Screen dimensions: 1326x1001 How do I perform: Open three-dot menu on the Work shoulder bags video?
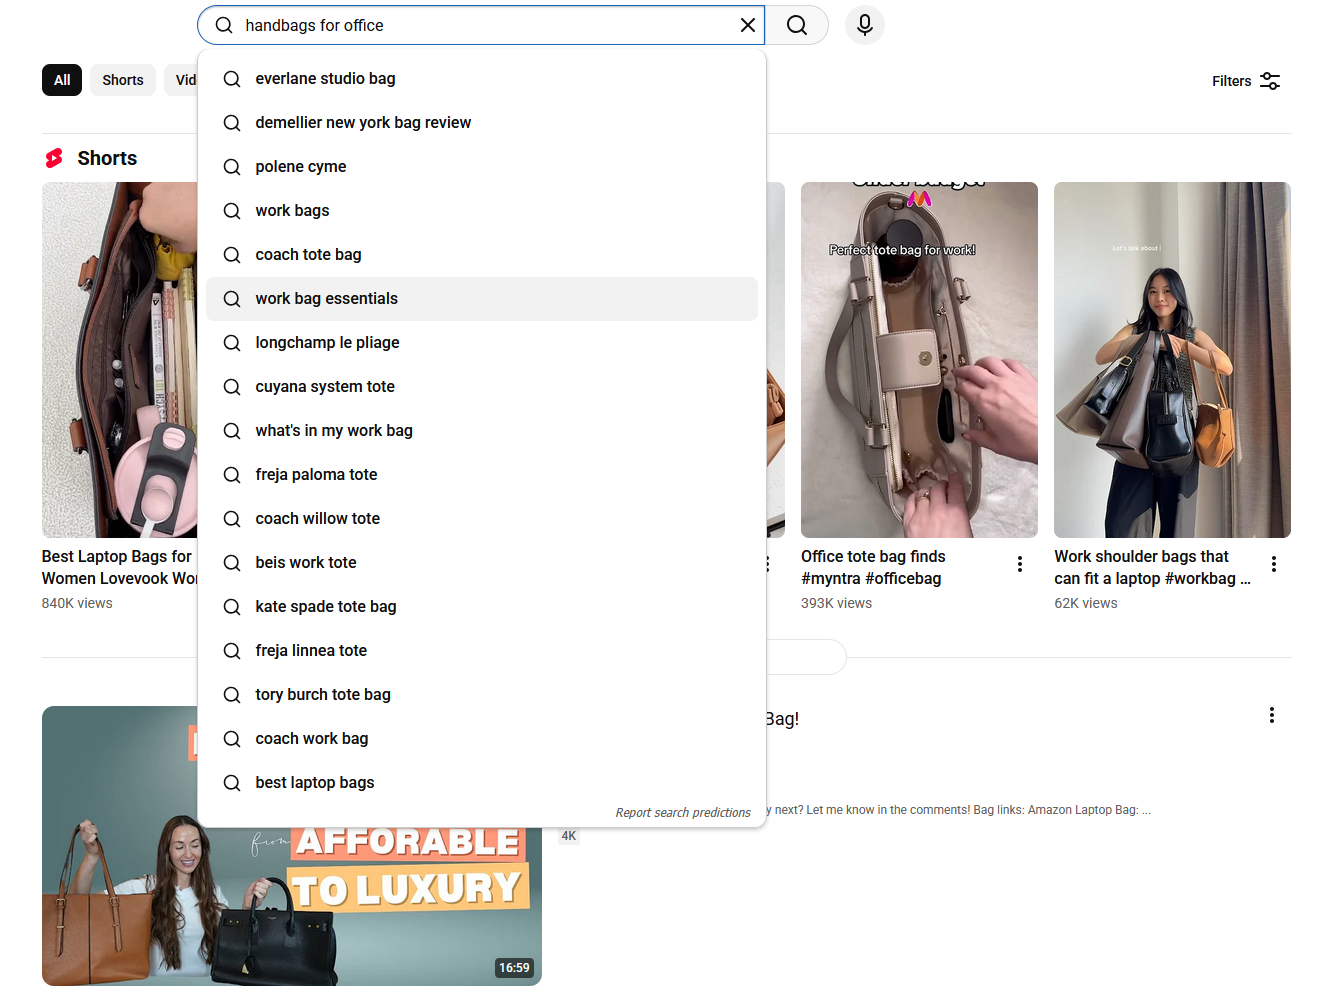1274,563
